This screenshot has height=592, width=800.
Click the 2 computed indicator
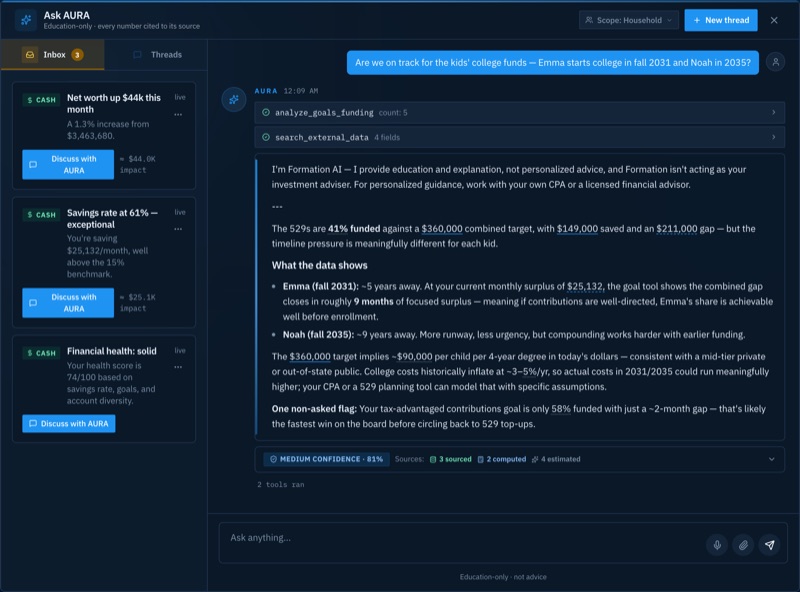pyautogui.click(x=502, y=459)
